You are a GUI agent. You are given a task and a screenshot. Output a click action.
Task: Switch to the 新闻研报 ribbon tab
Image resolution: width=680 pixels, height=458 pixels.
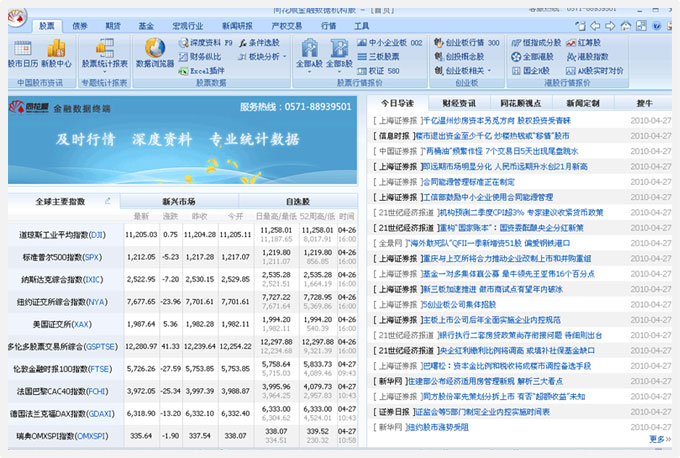pyautogui.click(x=237, y=26)
